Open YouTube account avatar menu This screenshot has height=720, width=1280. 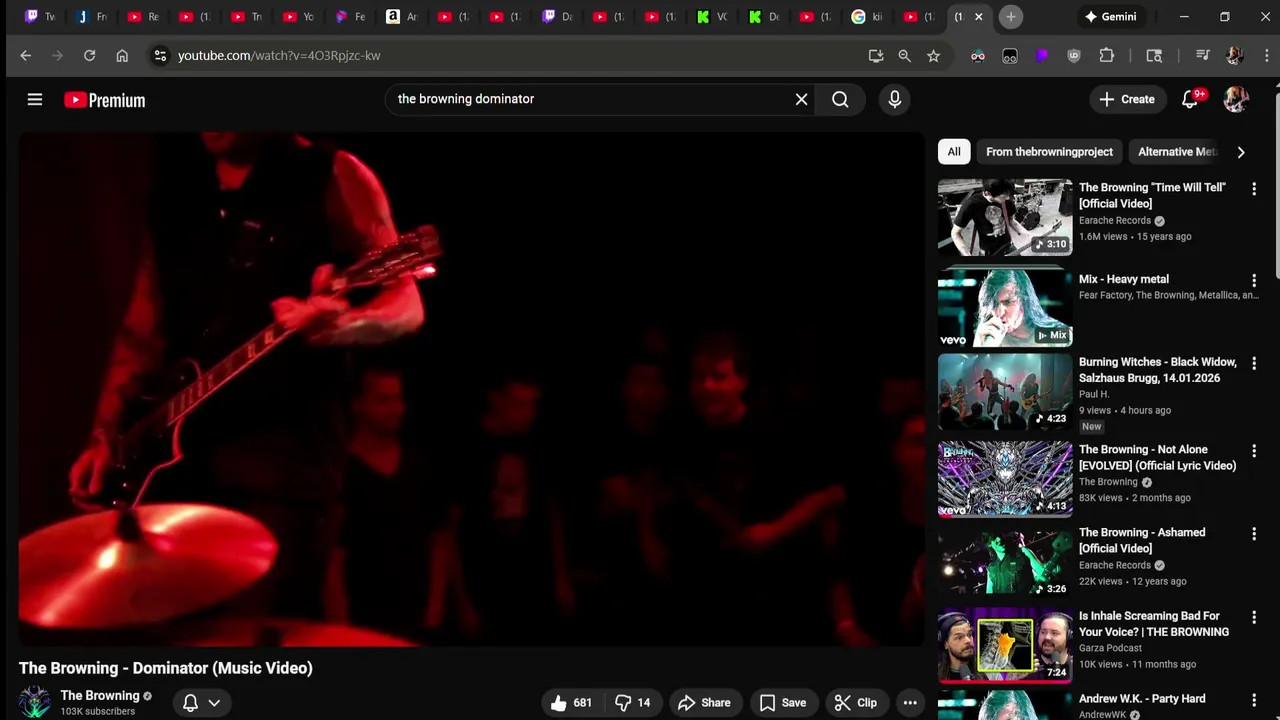coord(1236,99)
